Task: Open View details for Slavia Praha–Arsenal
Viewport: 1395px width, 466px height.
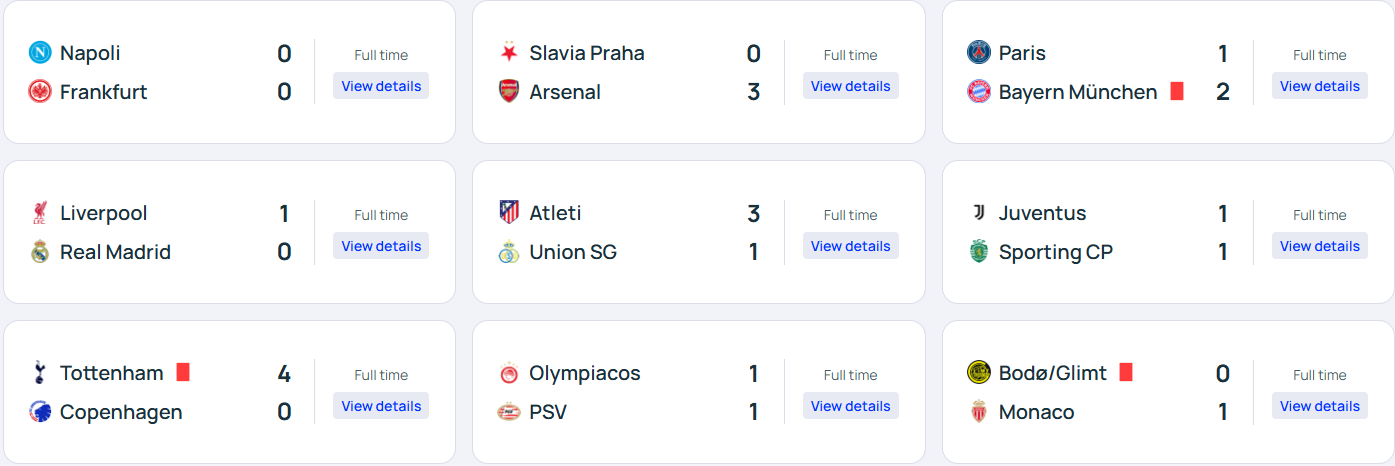Action: (850, 86)
